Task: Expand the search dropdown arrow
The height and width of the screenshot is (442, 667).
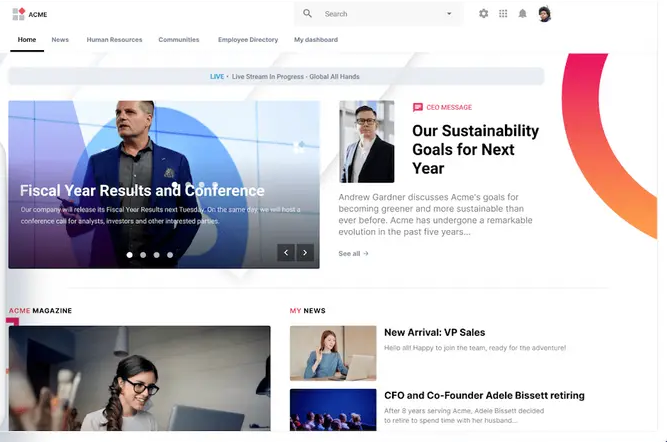Action: pos(449,14)
